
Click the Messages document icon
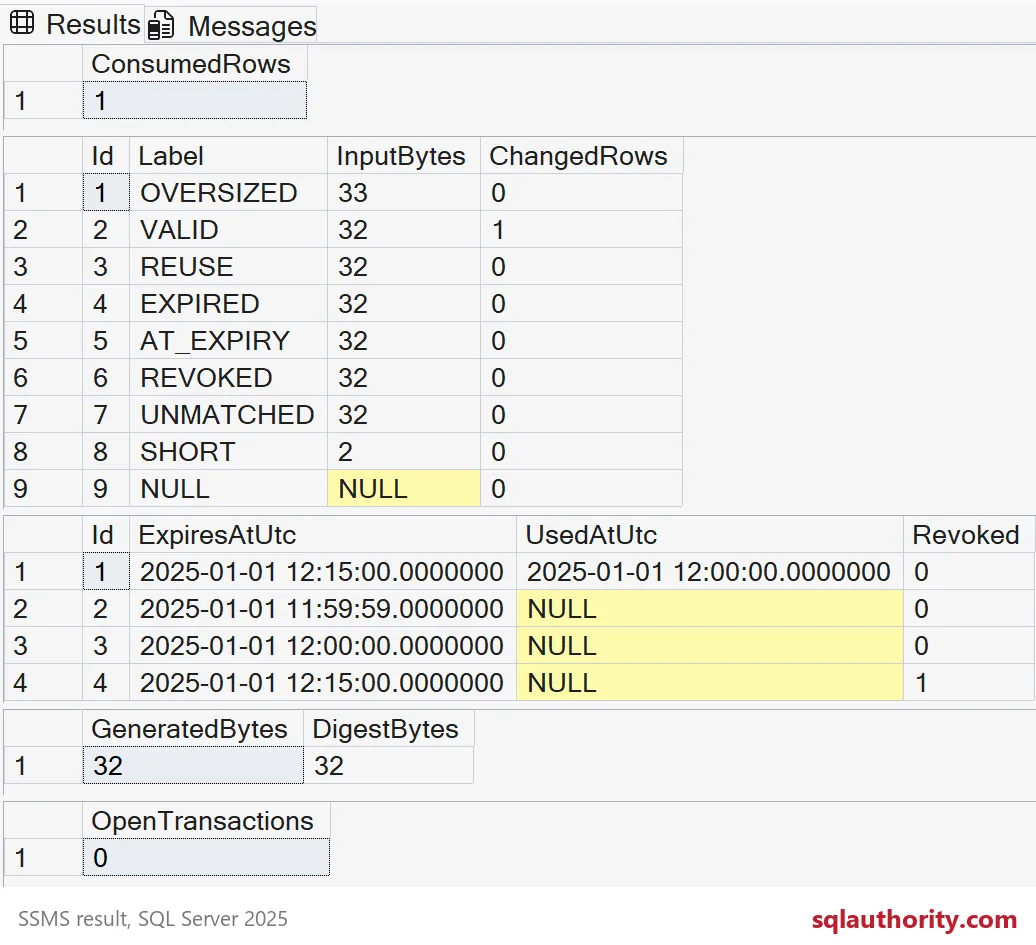(161, 26)
